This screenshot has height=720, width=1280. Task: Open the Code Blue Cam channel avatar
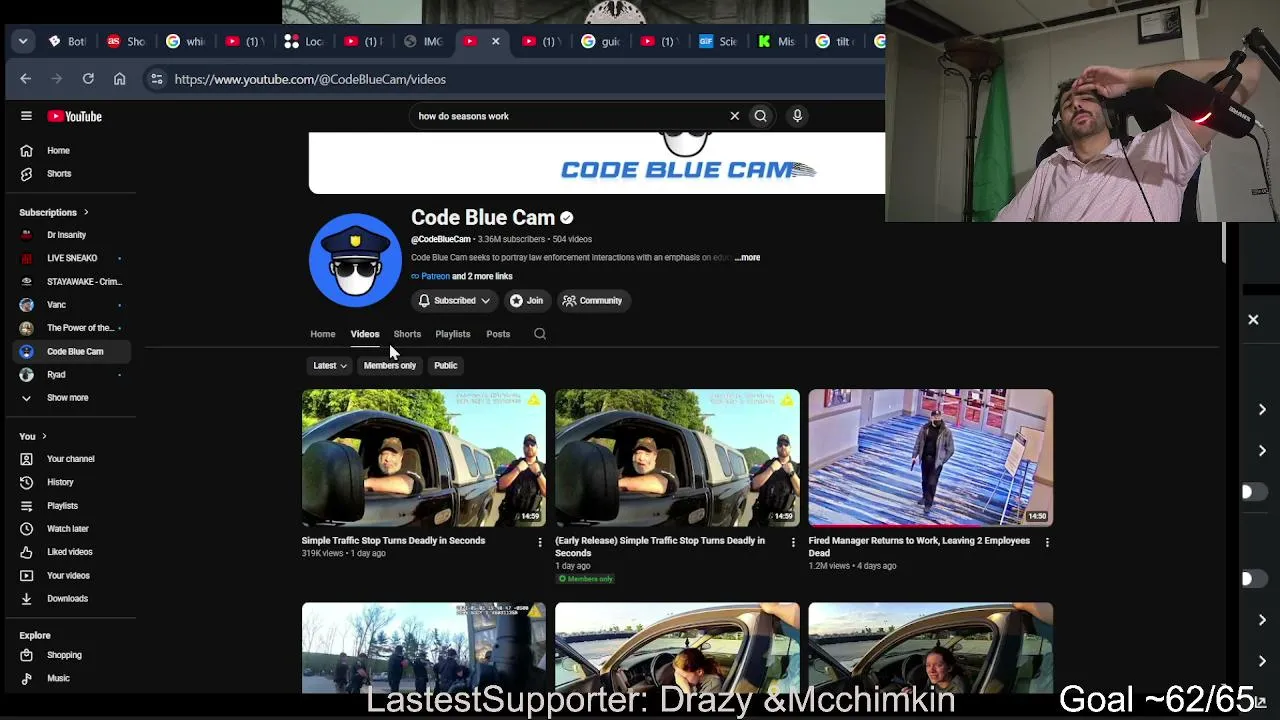(355, 260)
